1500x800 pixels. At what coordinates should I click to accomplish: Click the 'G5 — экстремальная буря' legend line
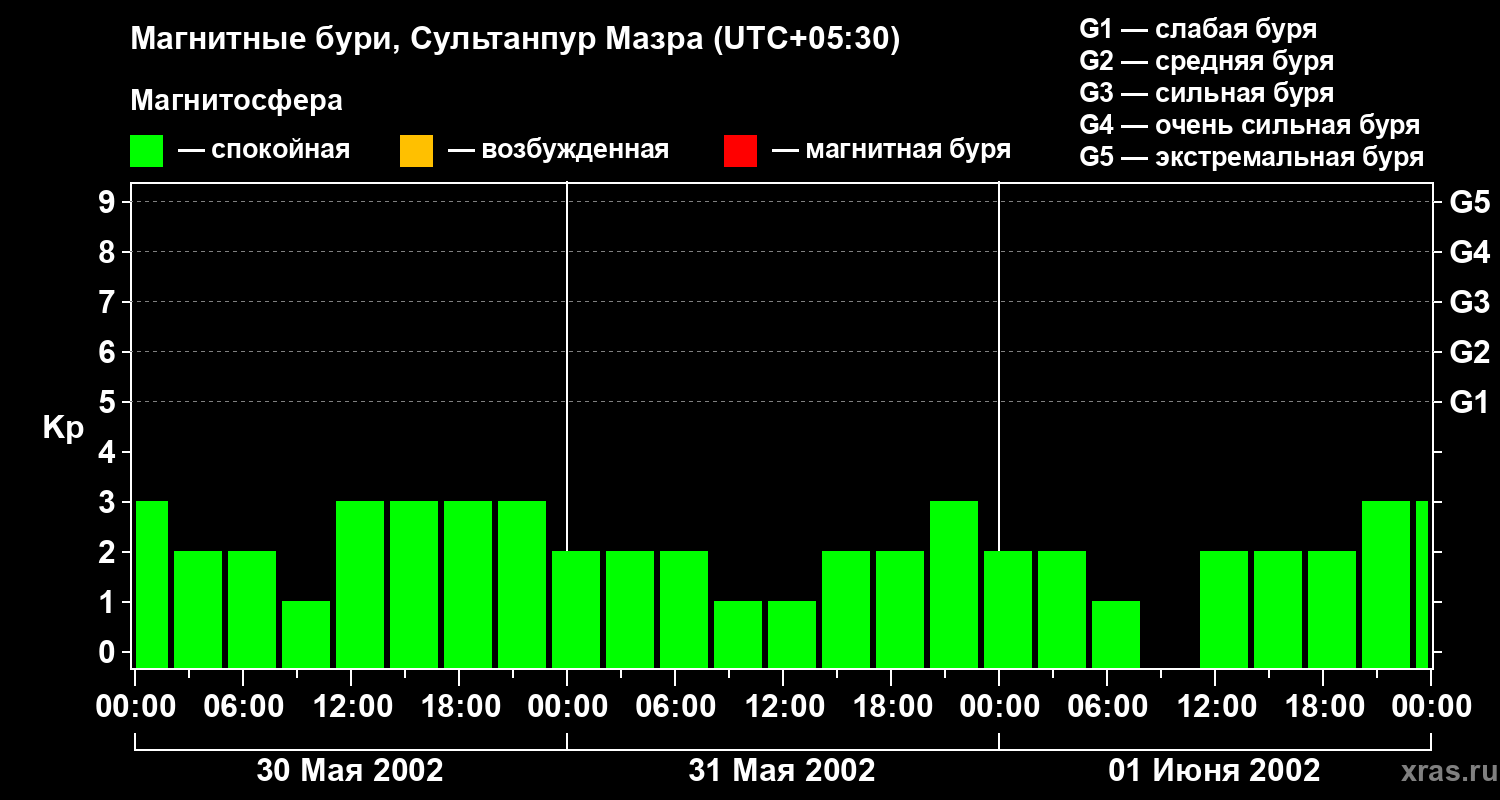click(1252, 157)
